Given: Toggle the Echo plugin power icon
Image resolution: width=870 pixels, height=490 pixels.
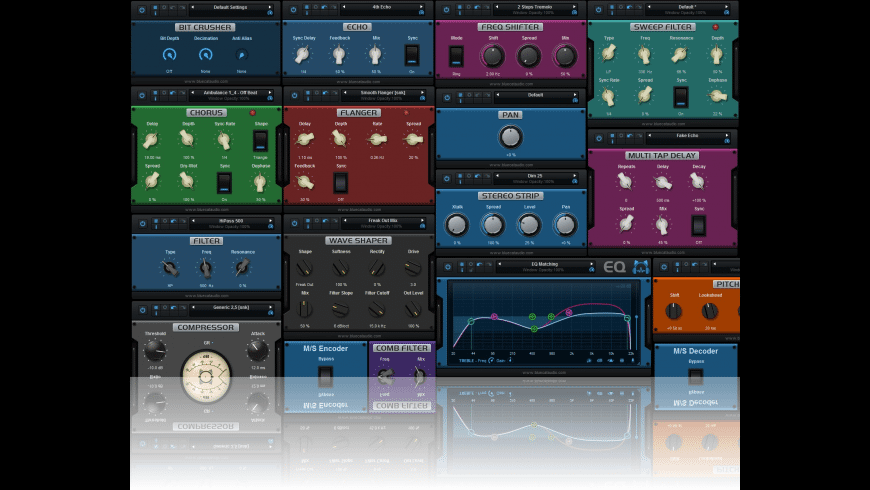Looking at the screenshot, I should 294,9.
